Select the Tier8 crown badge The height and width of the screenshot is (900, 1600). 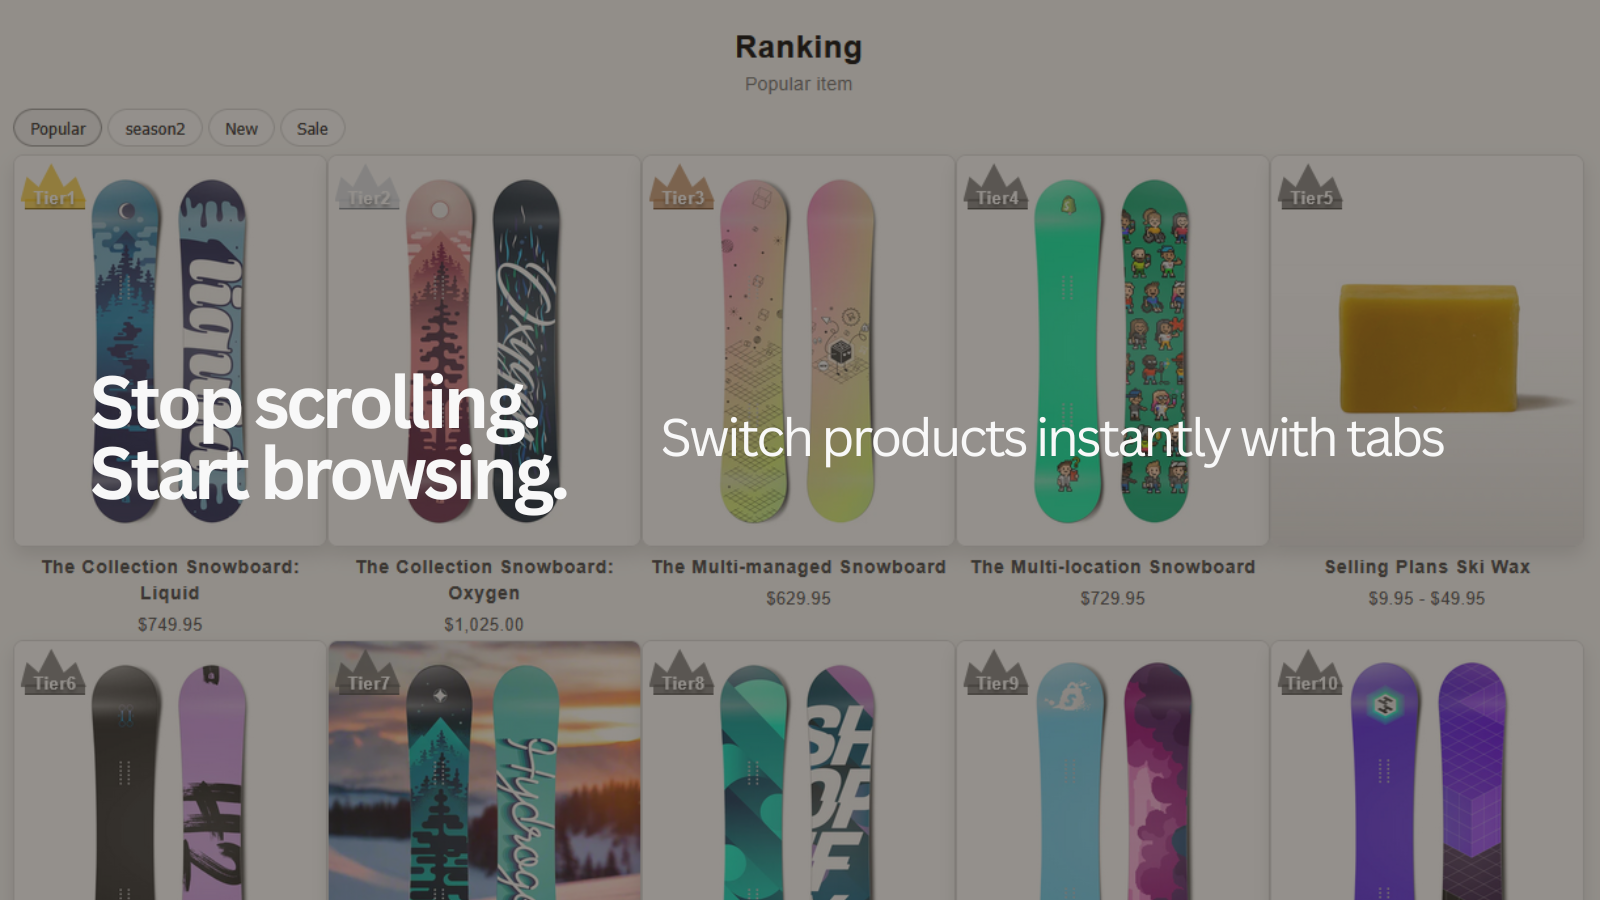click(x=682, y=679)
